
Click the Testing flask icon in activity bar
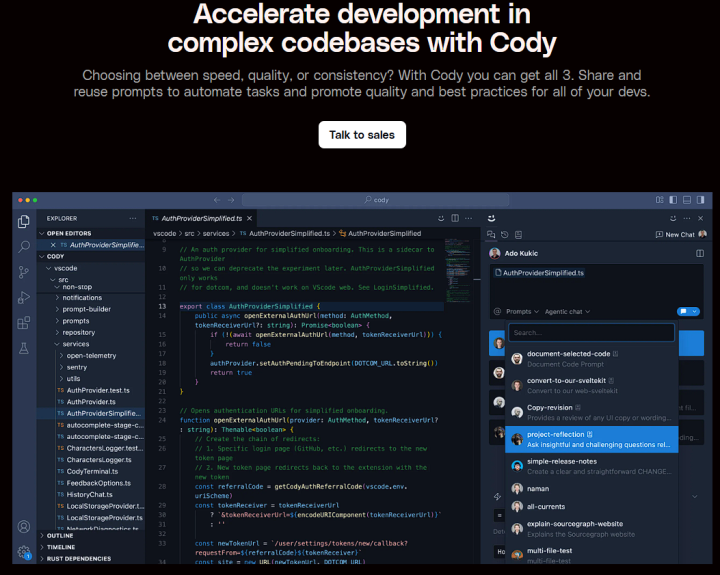click(x=24, y=348)
